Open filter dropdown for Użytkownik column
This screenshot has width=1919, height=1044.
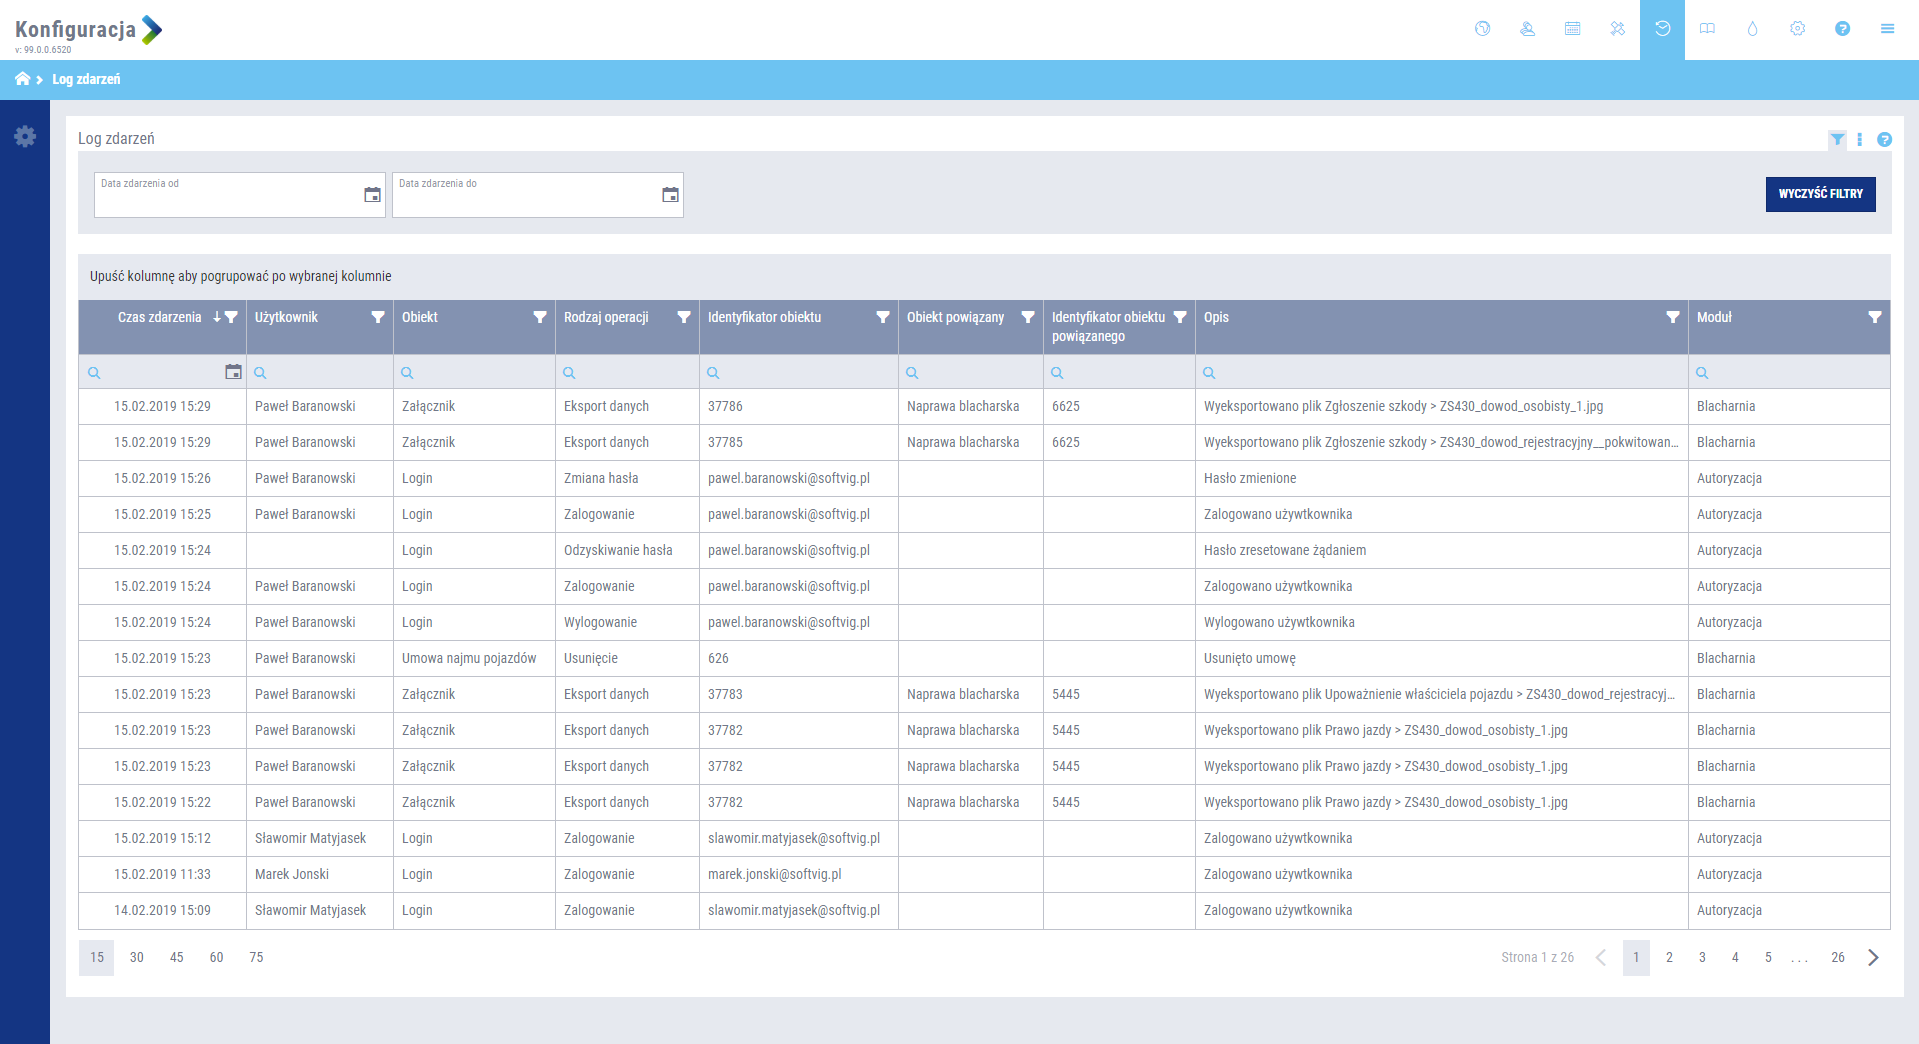pyautogui.click(x=378, y=317)
